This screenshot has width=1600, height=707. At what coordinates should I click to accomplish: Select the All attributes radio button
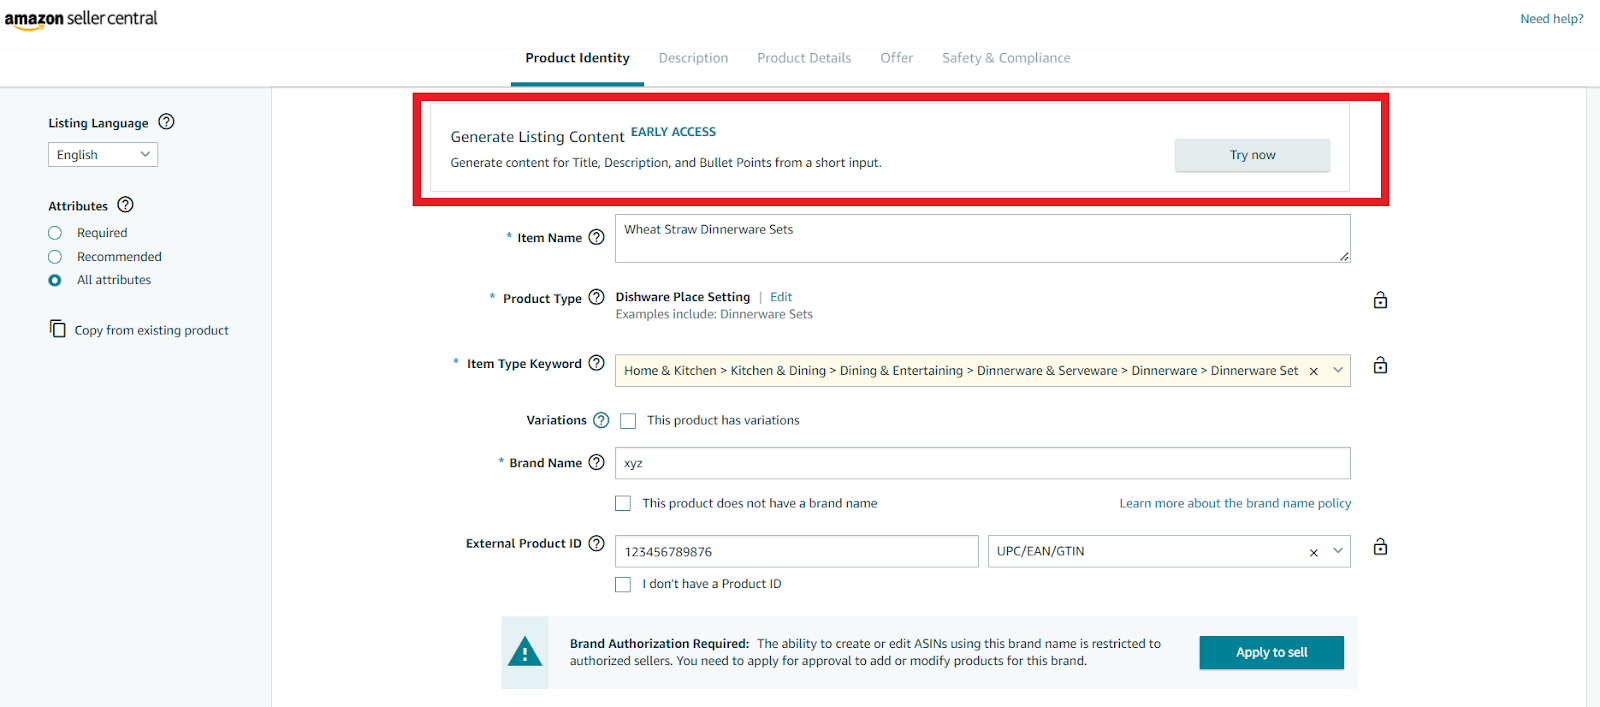pos(55,280)
